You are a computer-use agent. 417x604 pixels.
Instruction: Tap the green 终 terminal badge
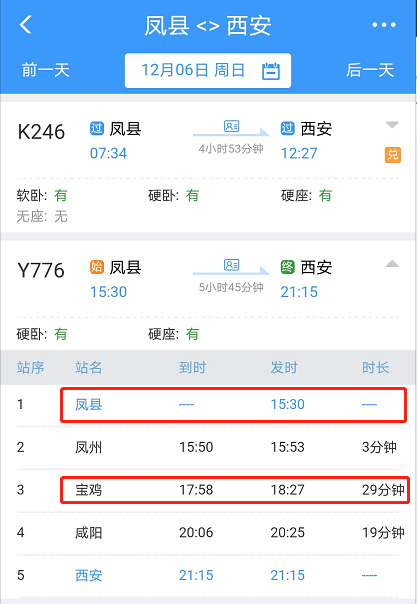(288, 267)
